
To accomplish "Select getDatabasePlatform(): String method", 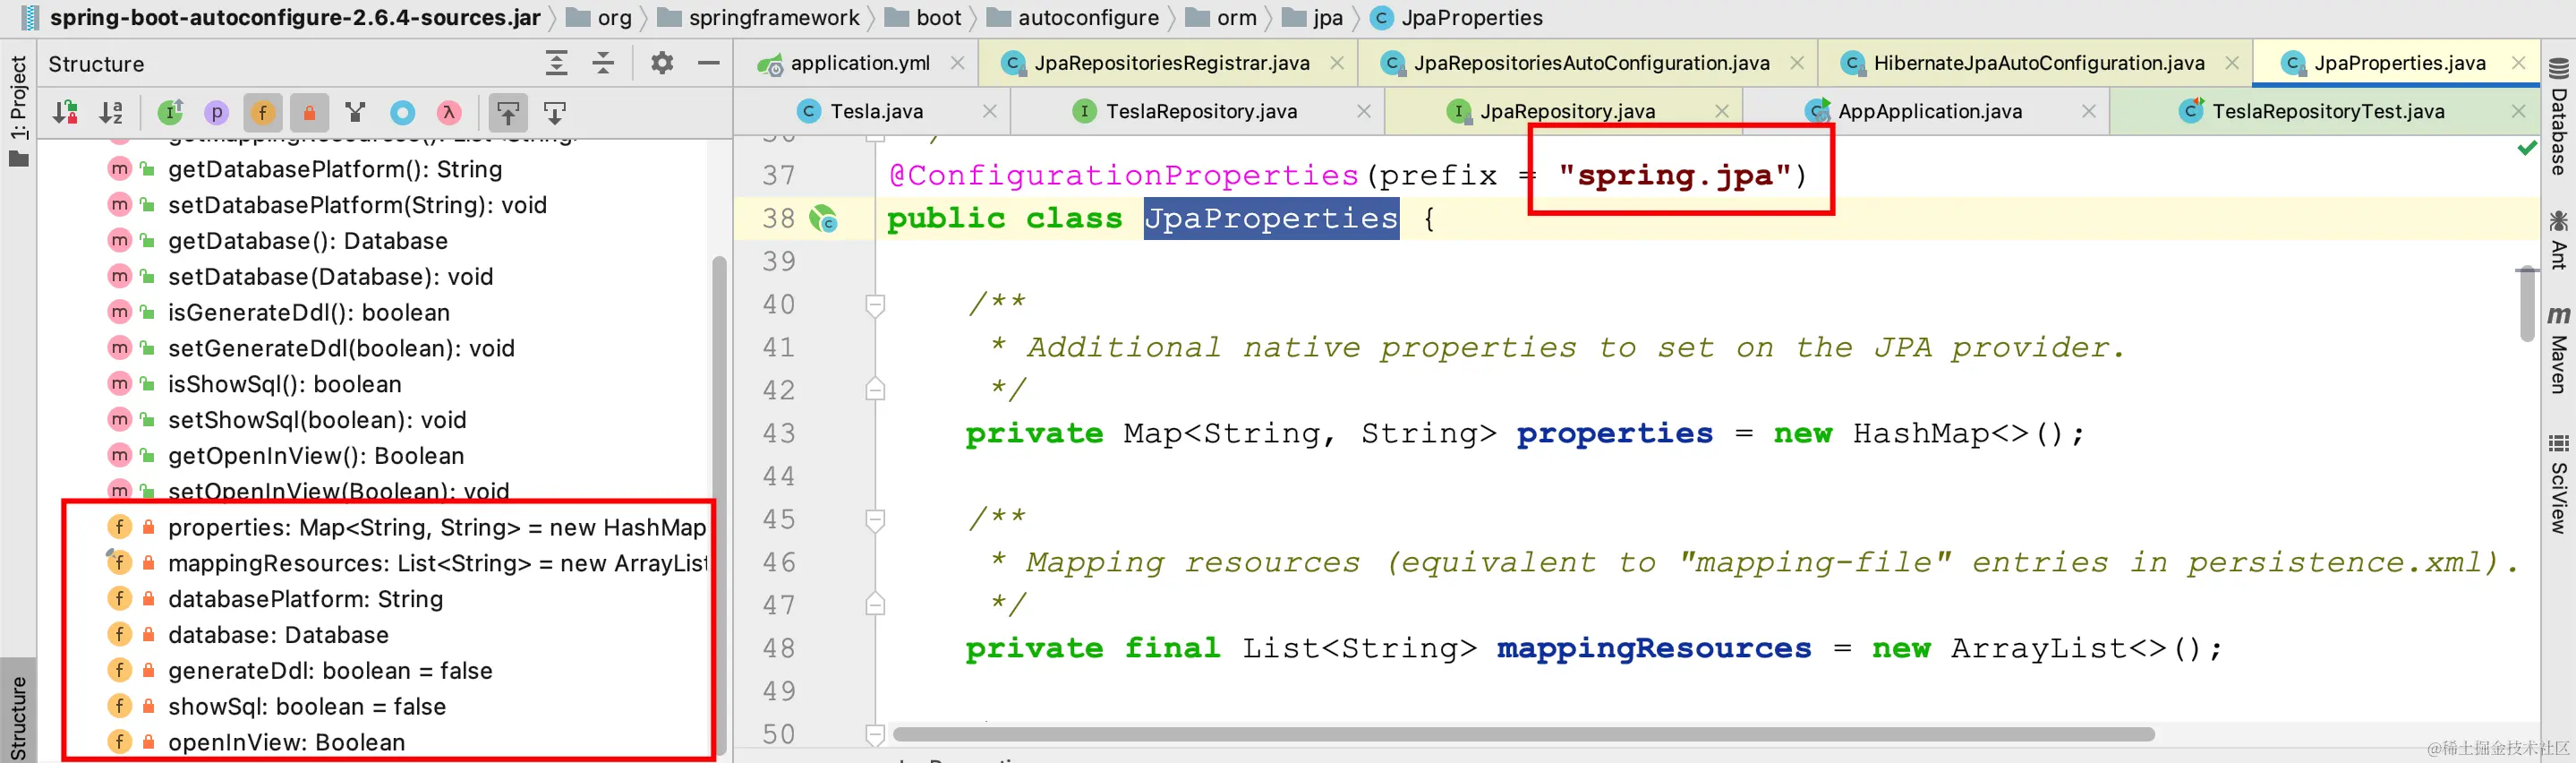I will click(x=335, y=169).
